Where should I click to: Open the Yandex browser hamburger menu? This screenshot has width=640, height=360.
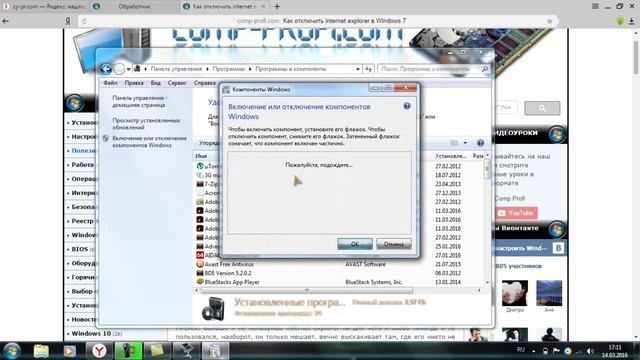(x=596, y=6)
